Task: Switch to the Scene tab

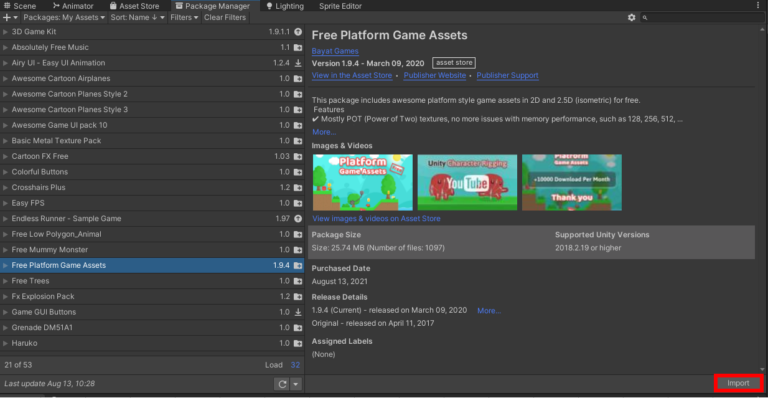Action: 20,6
